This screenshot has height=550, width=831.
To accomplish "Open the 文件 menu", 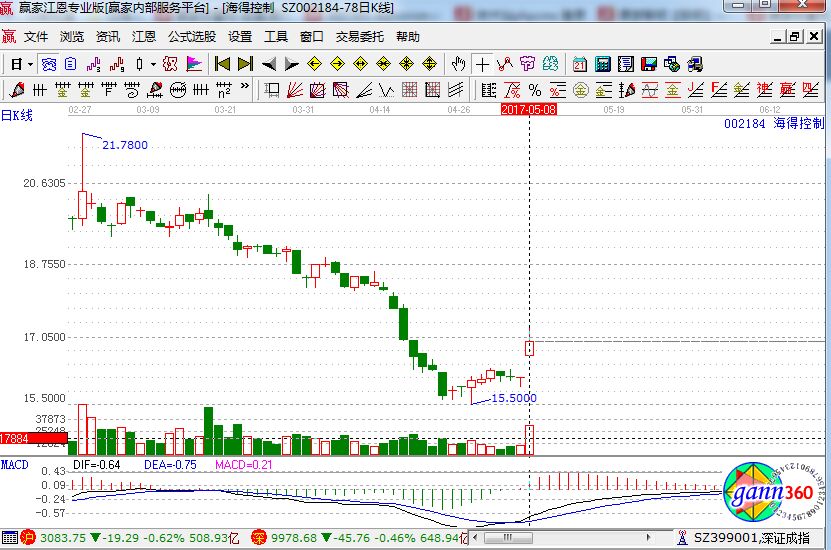I will 36,37.
